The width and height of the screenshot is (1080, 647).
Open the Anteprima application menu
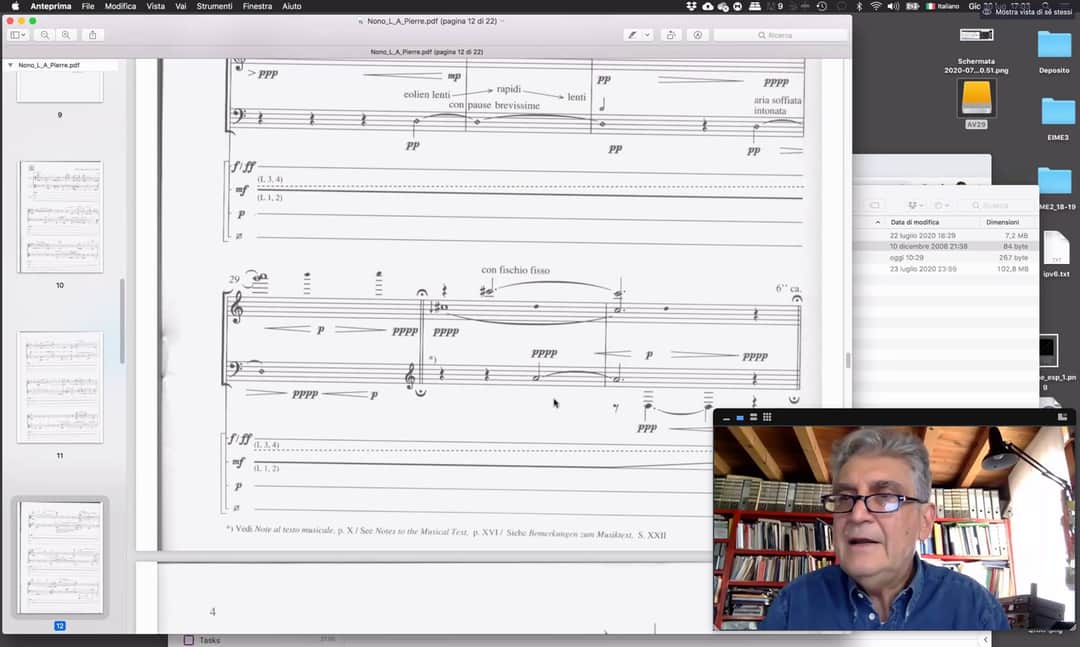coord(50,6)
